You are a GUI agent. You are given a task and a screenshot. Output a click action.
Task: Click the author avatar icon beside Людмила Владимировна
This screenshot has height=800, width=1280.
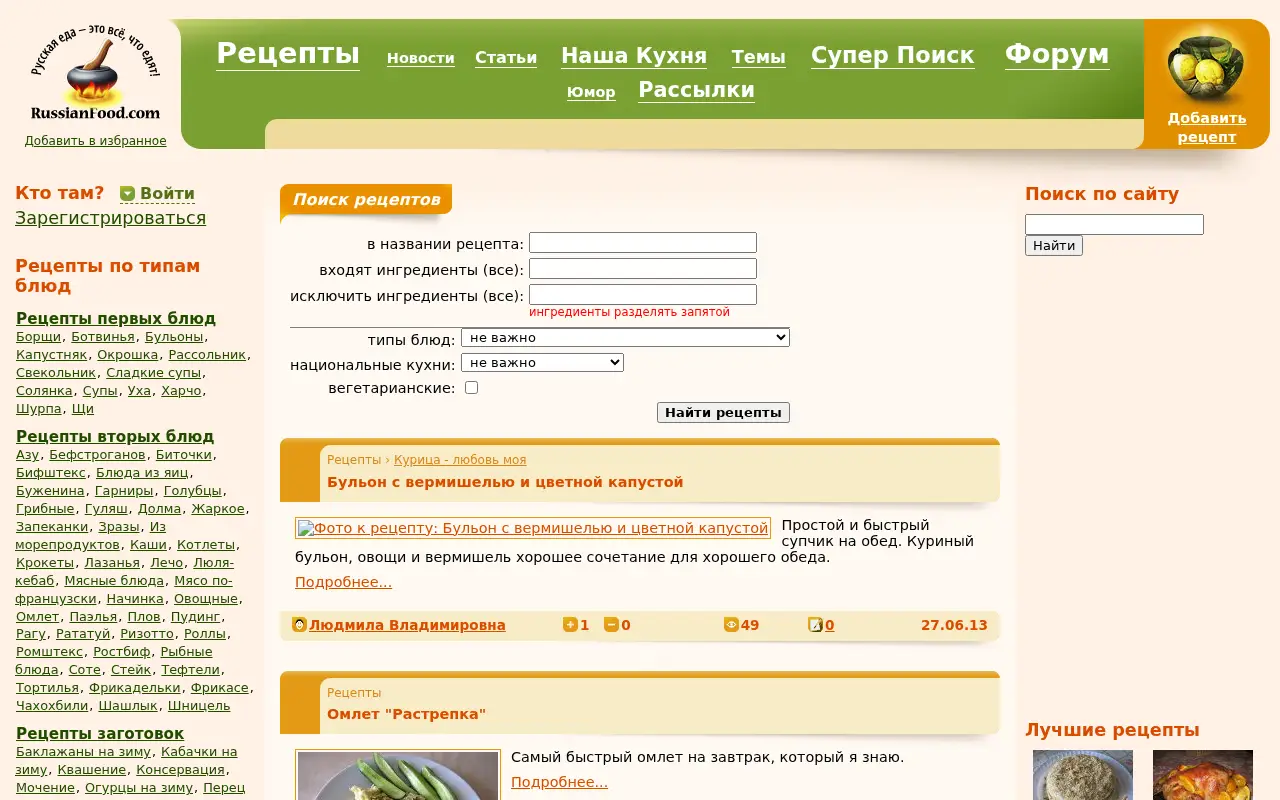(x=299, y=624)
